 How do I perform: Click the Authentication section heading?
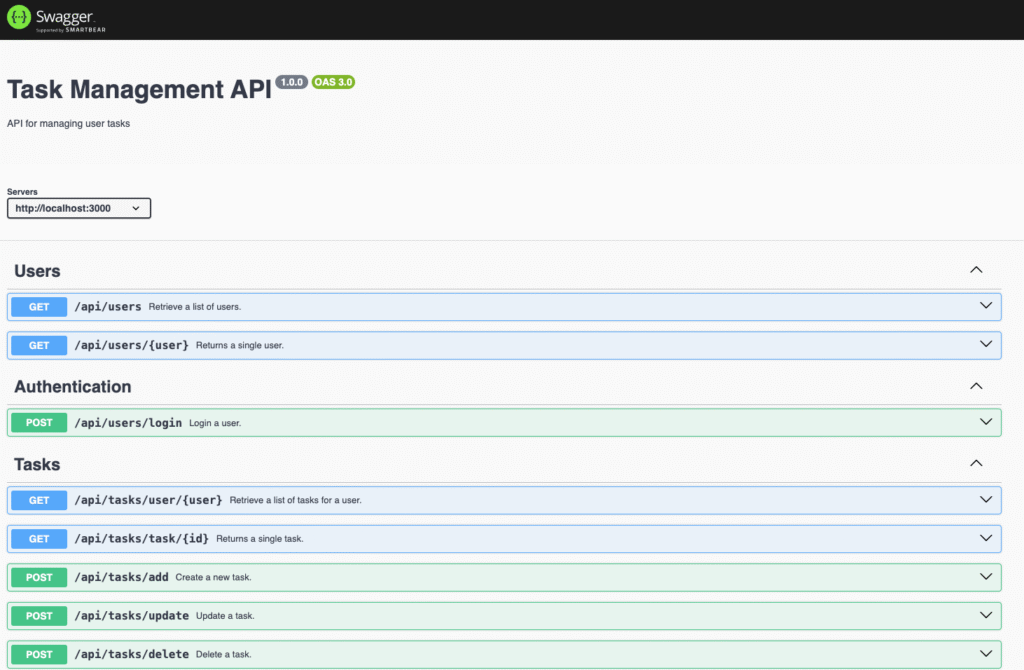pos(72,387)
